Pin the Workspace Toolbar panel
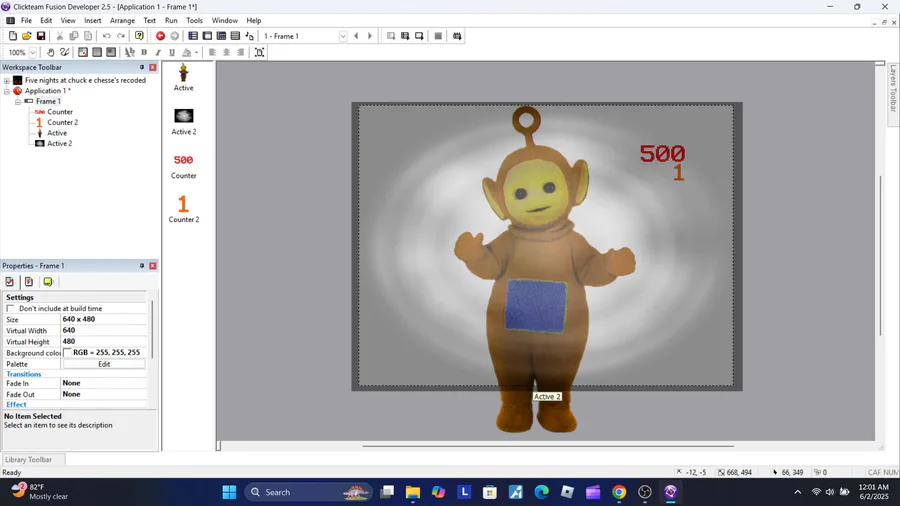Image resolution: width=900 pixels, height=506 pixels. [142, 67]
